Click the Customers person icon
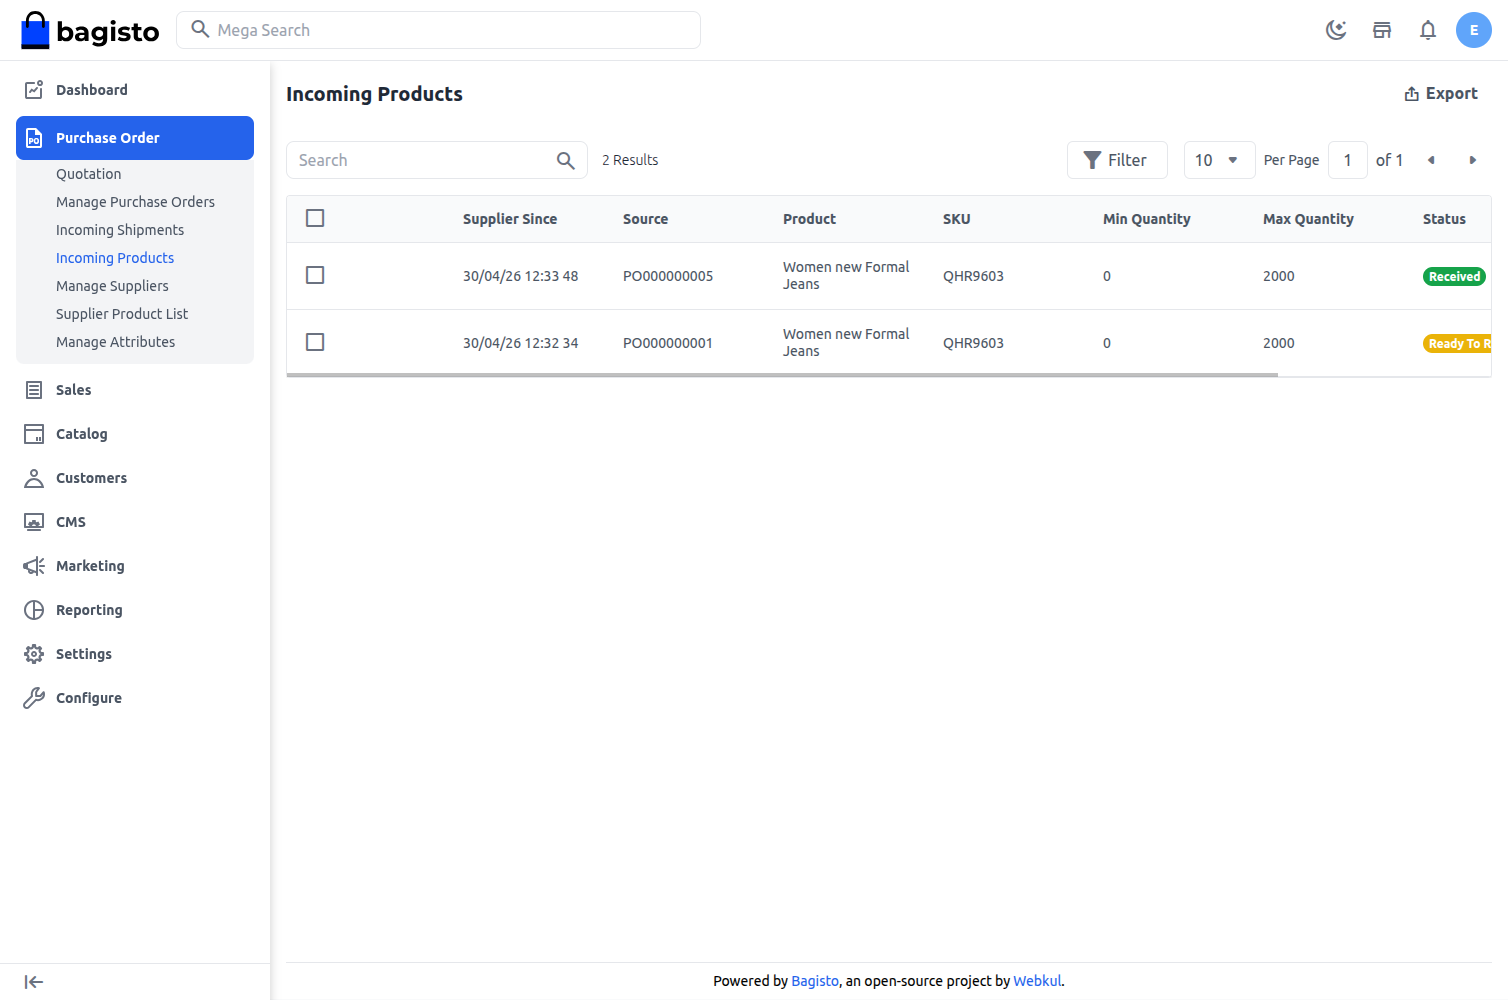This screenshot has width=1508, height=1000. [x=33, y=478]
